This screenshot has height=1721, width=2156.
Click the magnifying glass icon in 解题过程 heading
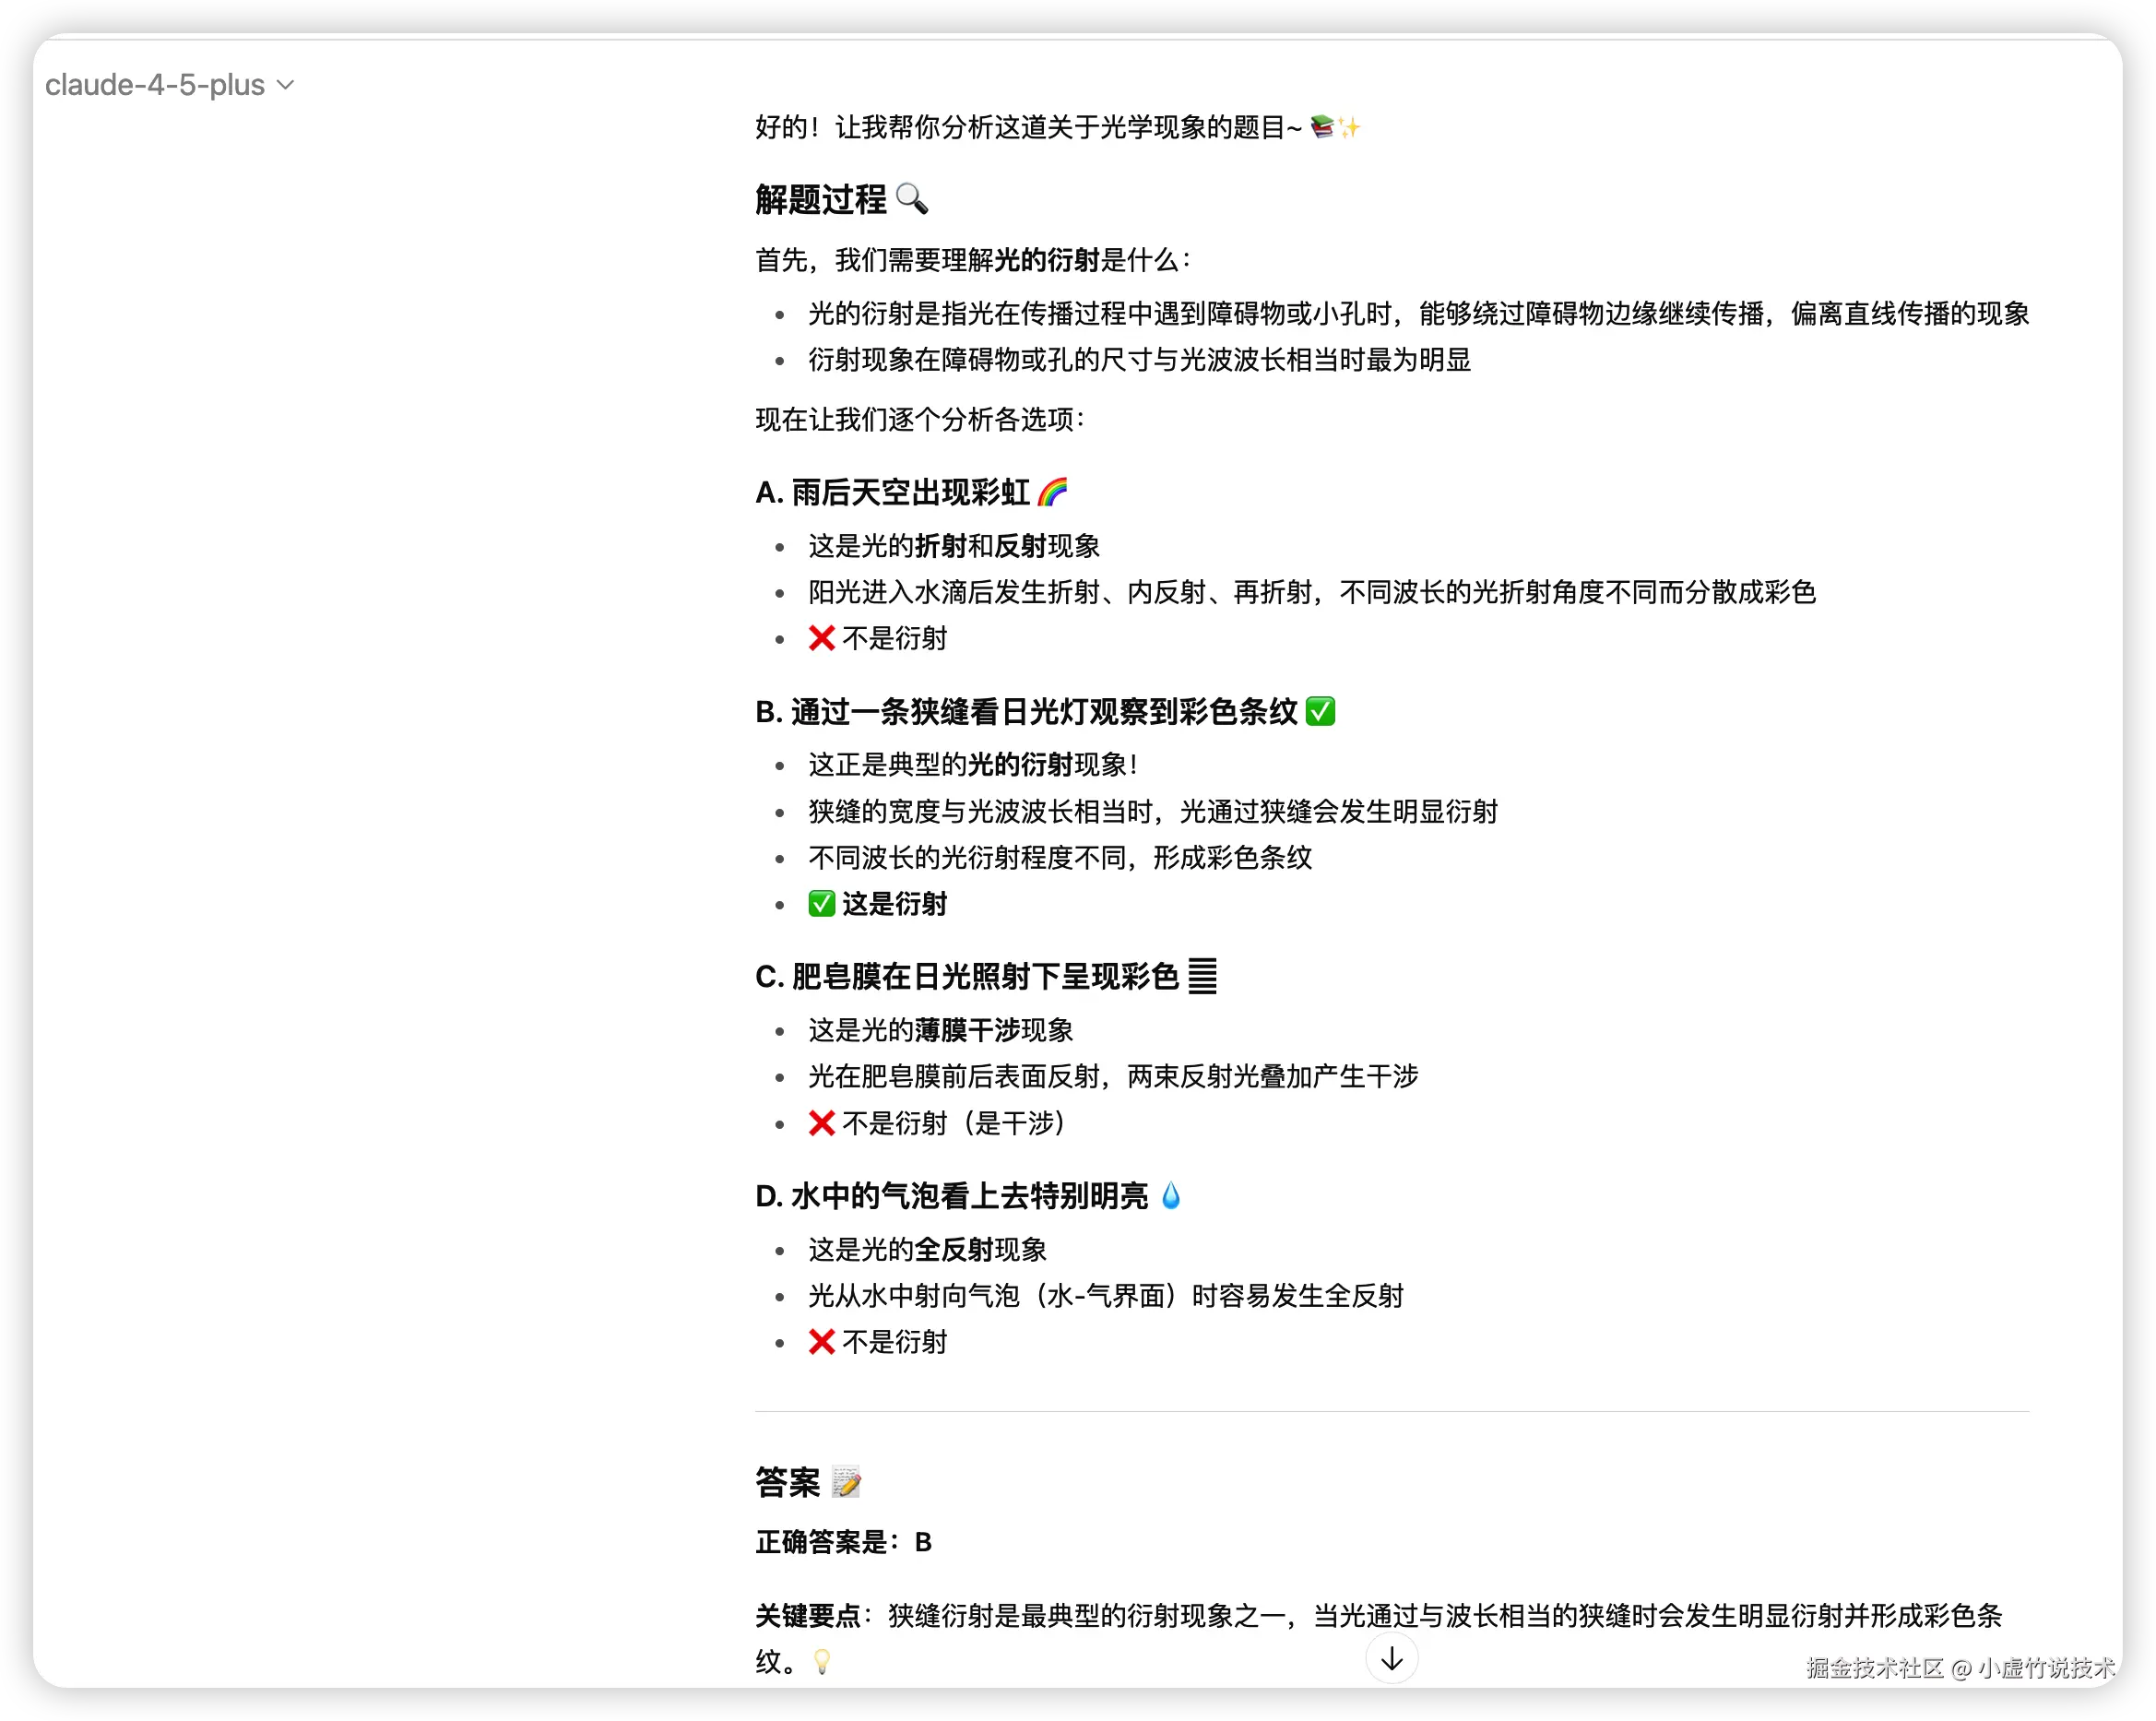pyautogui.click(x=914, y=200)
